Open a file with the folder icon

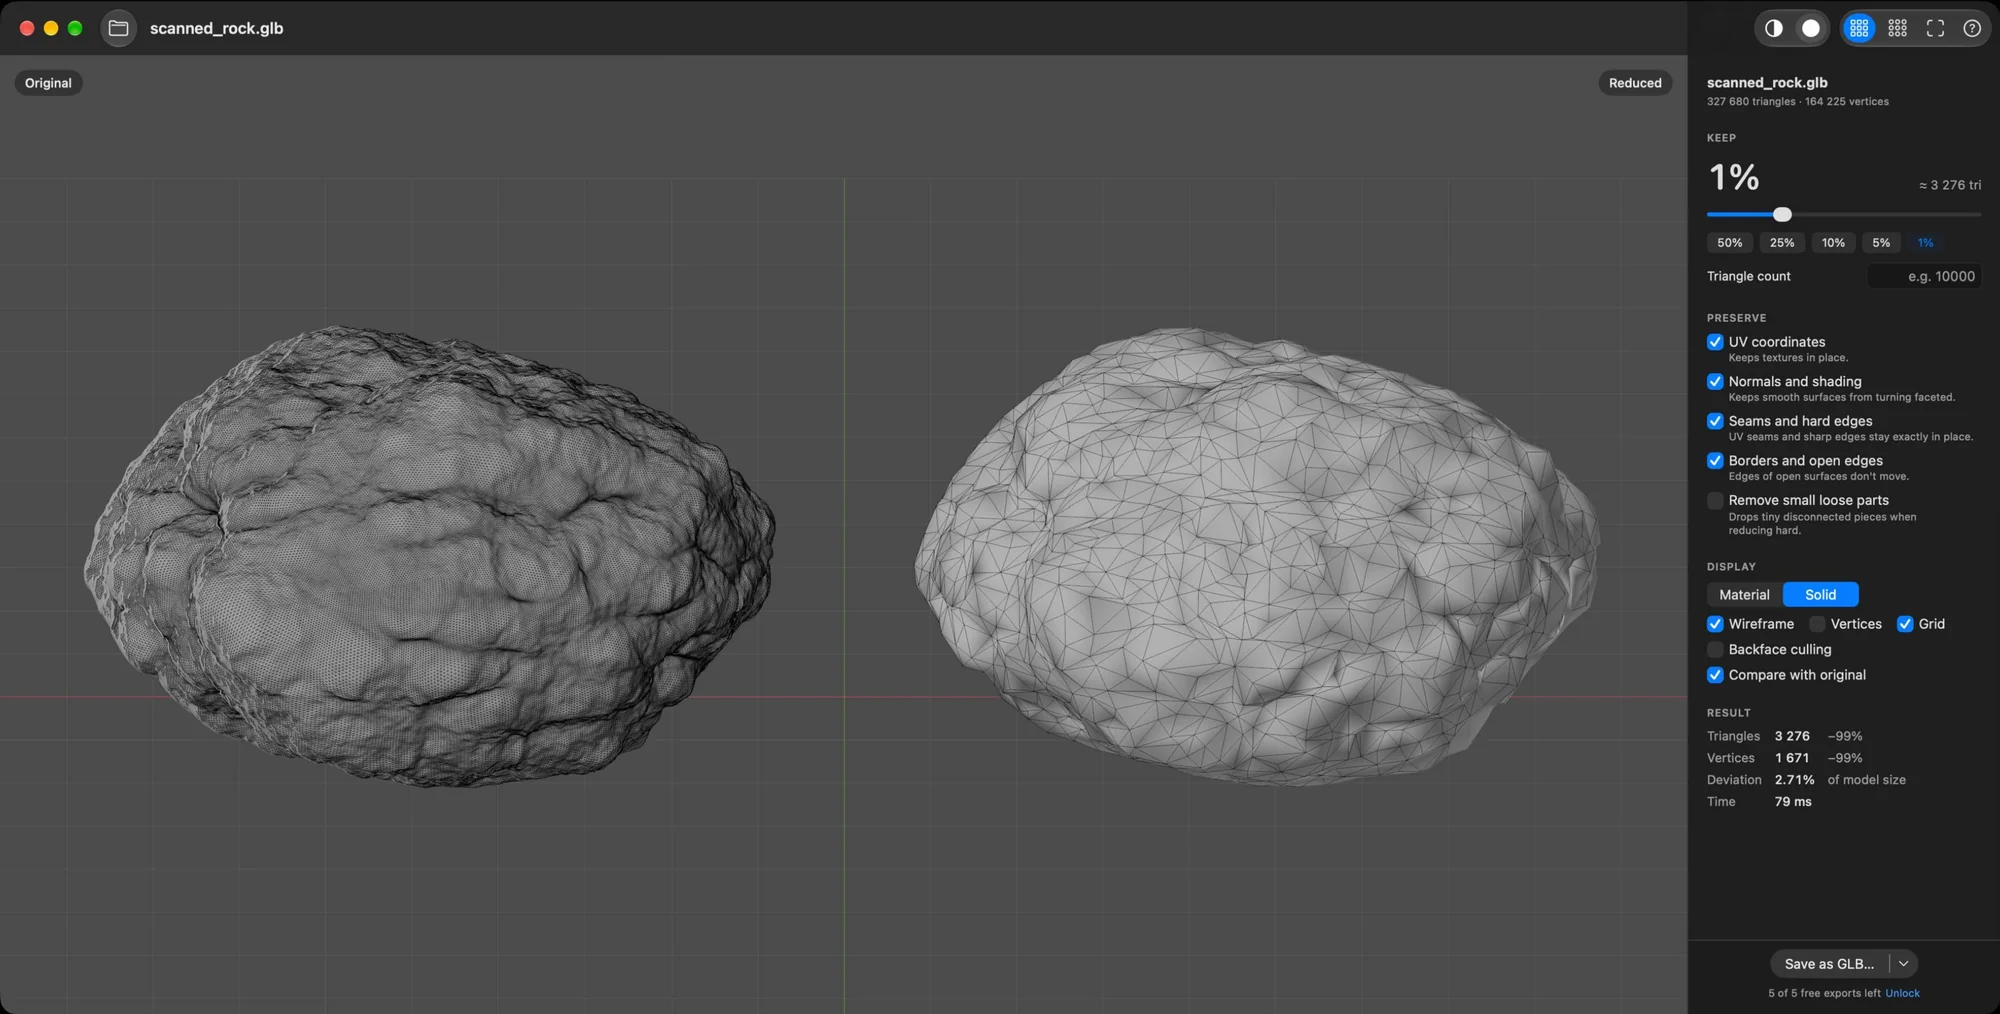[x=118, y=28]
